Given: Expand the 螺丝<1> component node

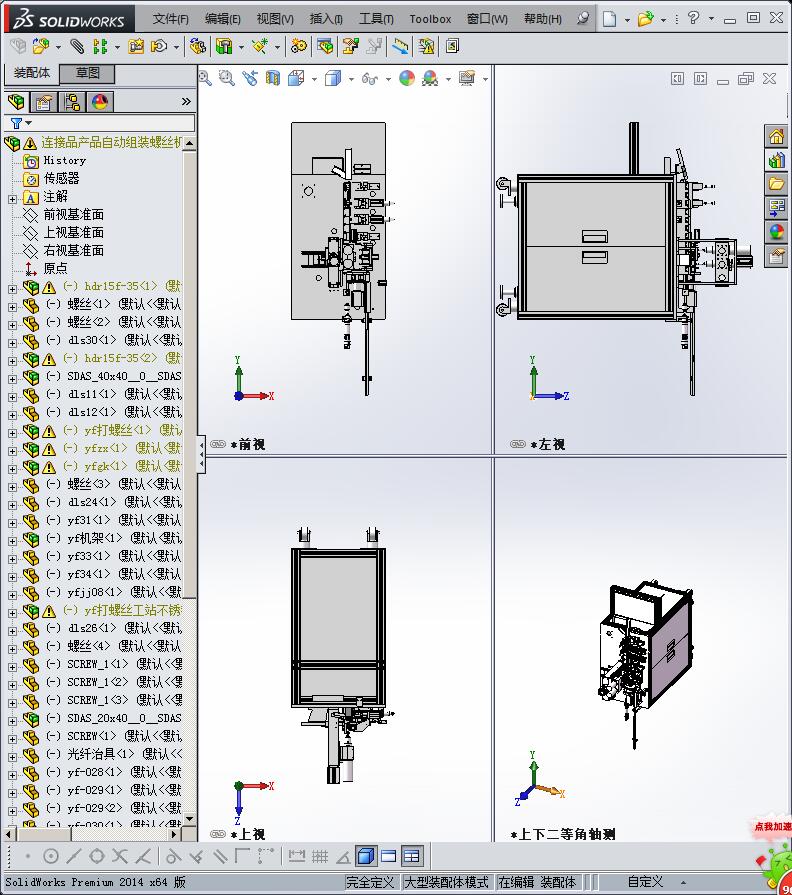Looking at the screenshot, I should (x=13, y=307).
